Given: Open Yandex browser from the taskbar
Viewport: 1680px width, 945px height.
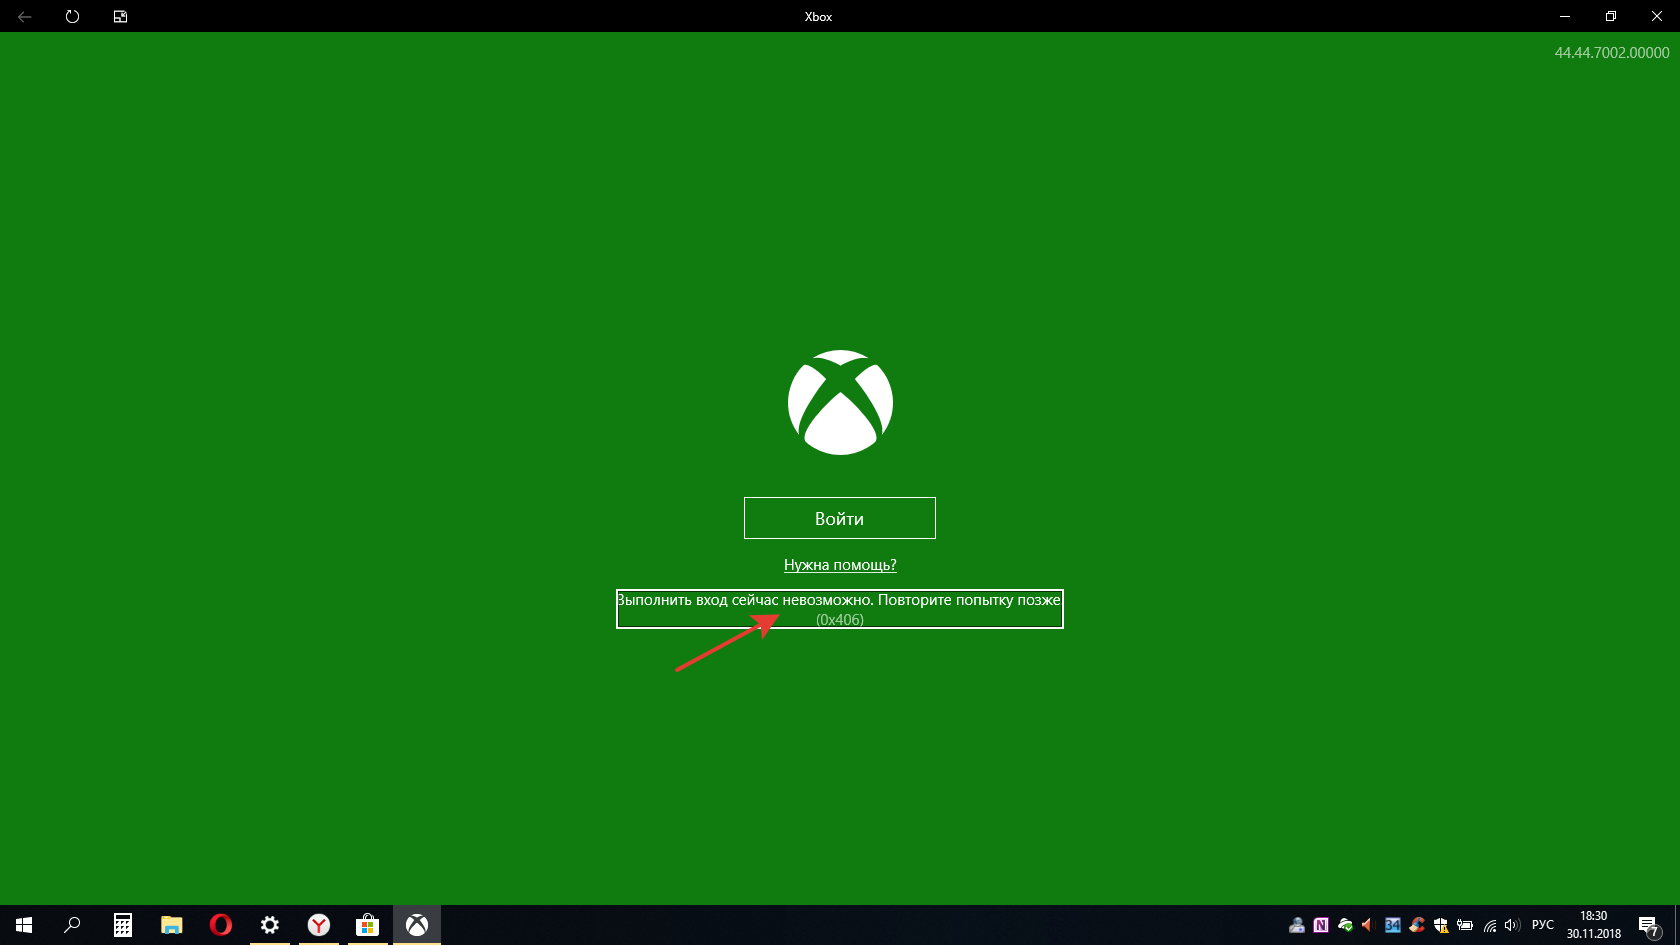Looking at the screenshot, I should coord(319,925).
